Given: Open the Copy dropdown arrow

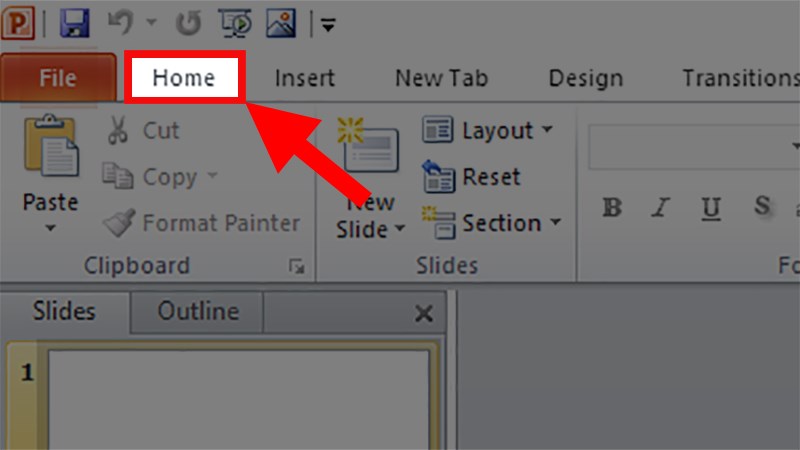Looking at the screenshot, I should click(212, 177).
